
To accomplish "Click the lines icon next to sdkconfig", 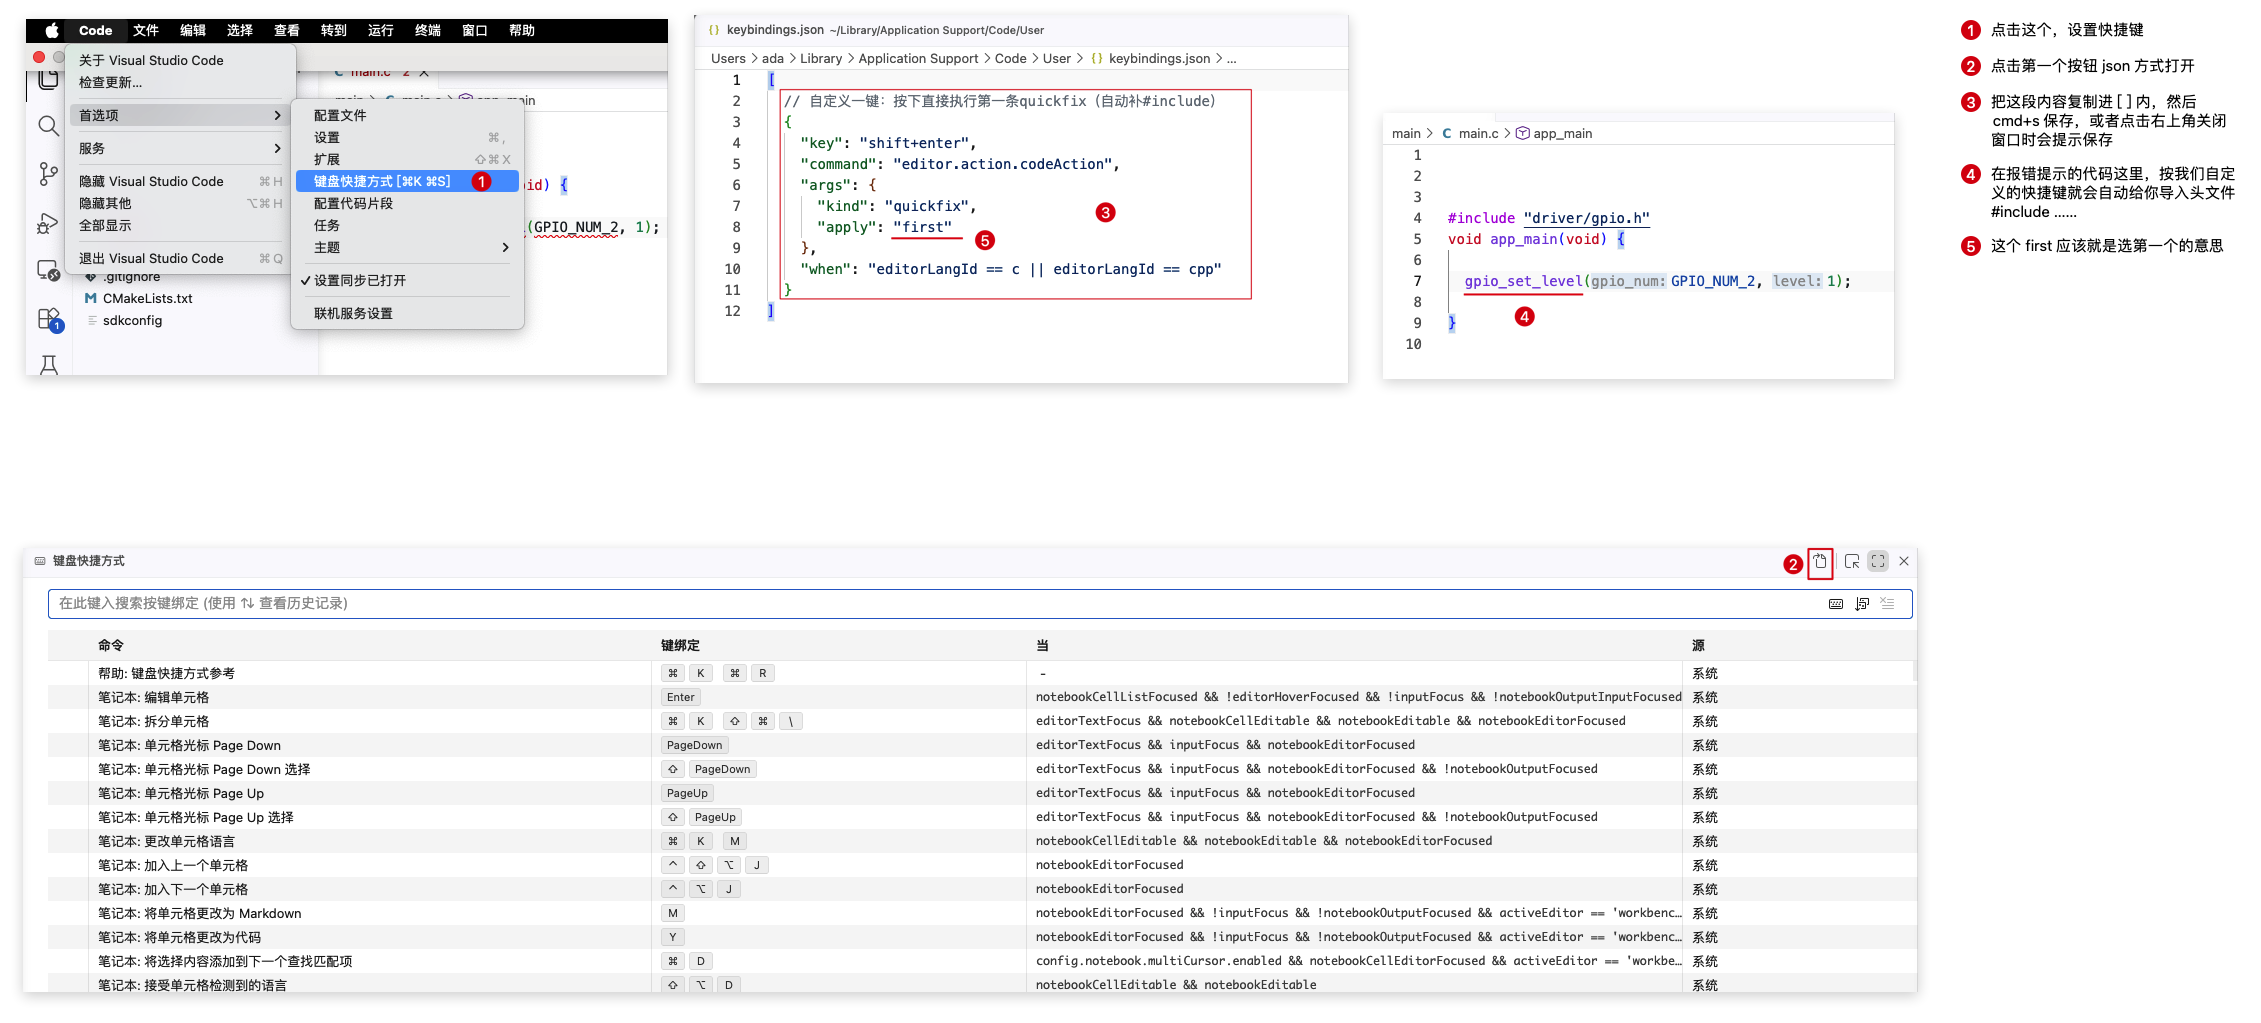I will coord(92,321).
